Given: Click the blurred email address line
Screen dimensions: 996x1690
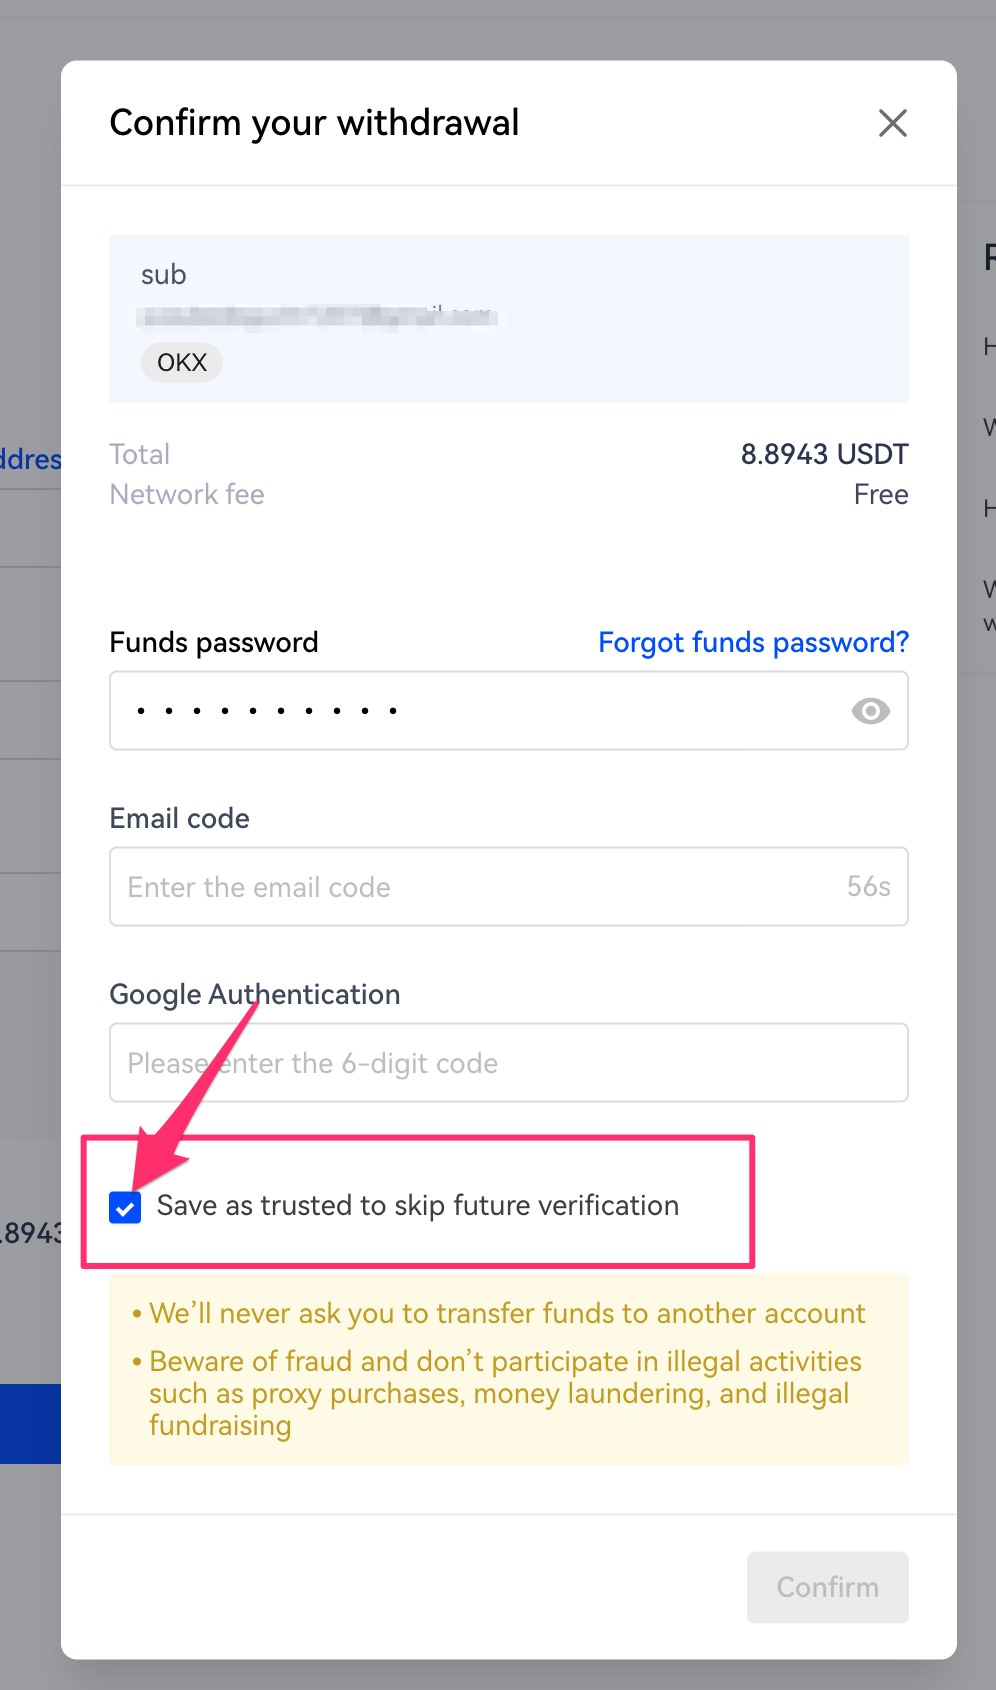Looking at the screenshot, I should (x=318, y=317).
